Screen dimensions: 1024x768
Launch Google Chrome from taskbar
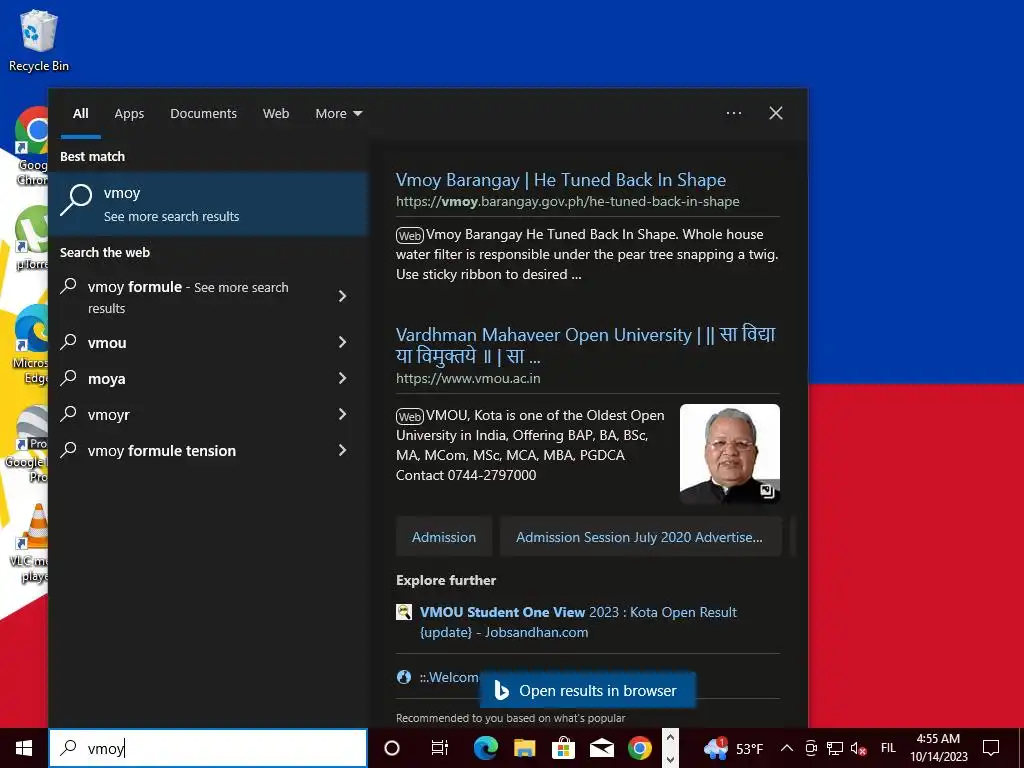pos(640,748)
